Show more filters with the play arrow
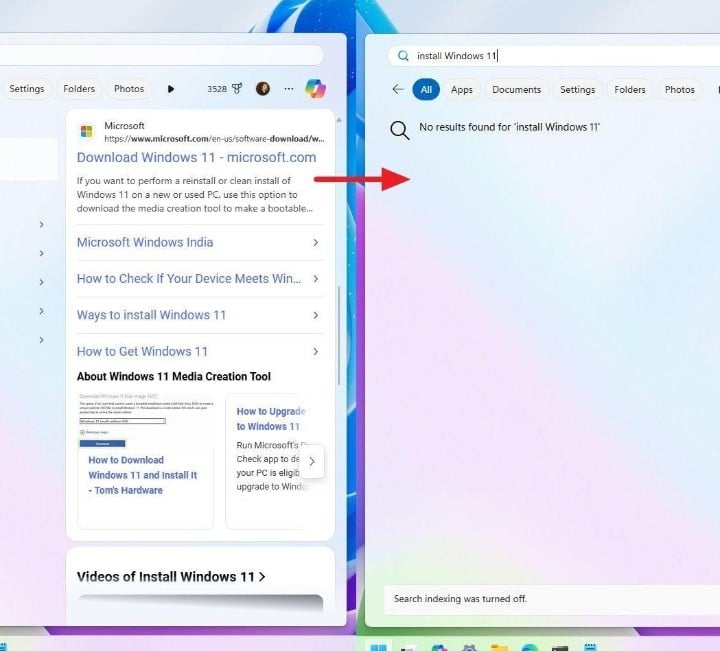The height and width of the screenshot is (651, 720). tap(171, 89)
